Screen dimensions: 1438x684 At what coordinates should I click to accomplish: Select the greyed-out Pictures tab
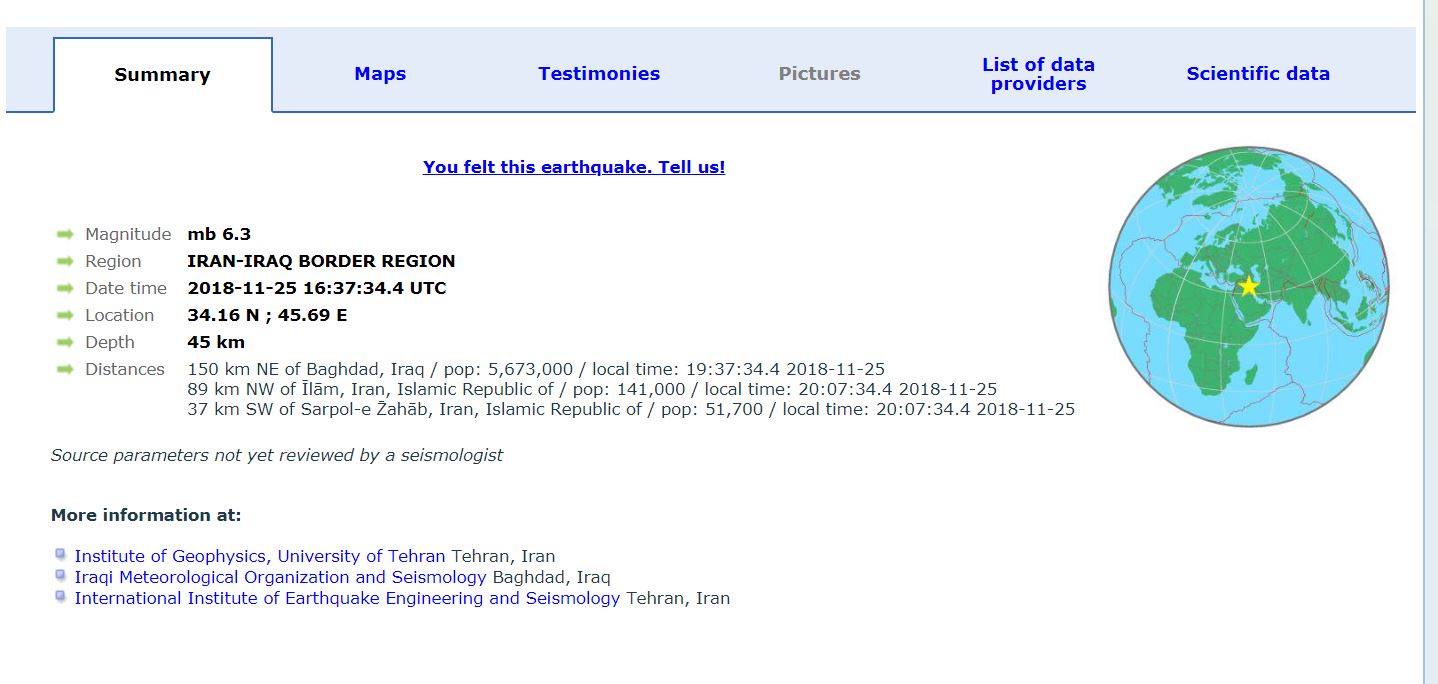point(819,74)
